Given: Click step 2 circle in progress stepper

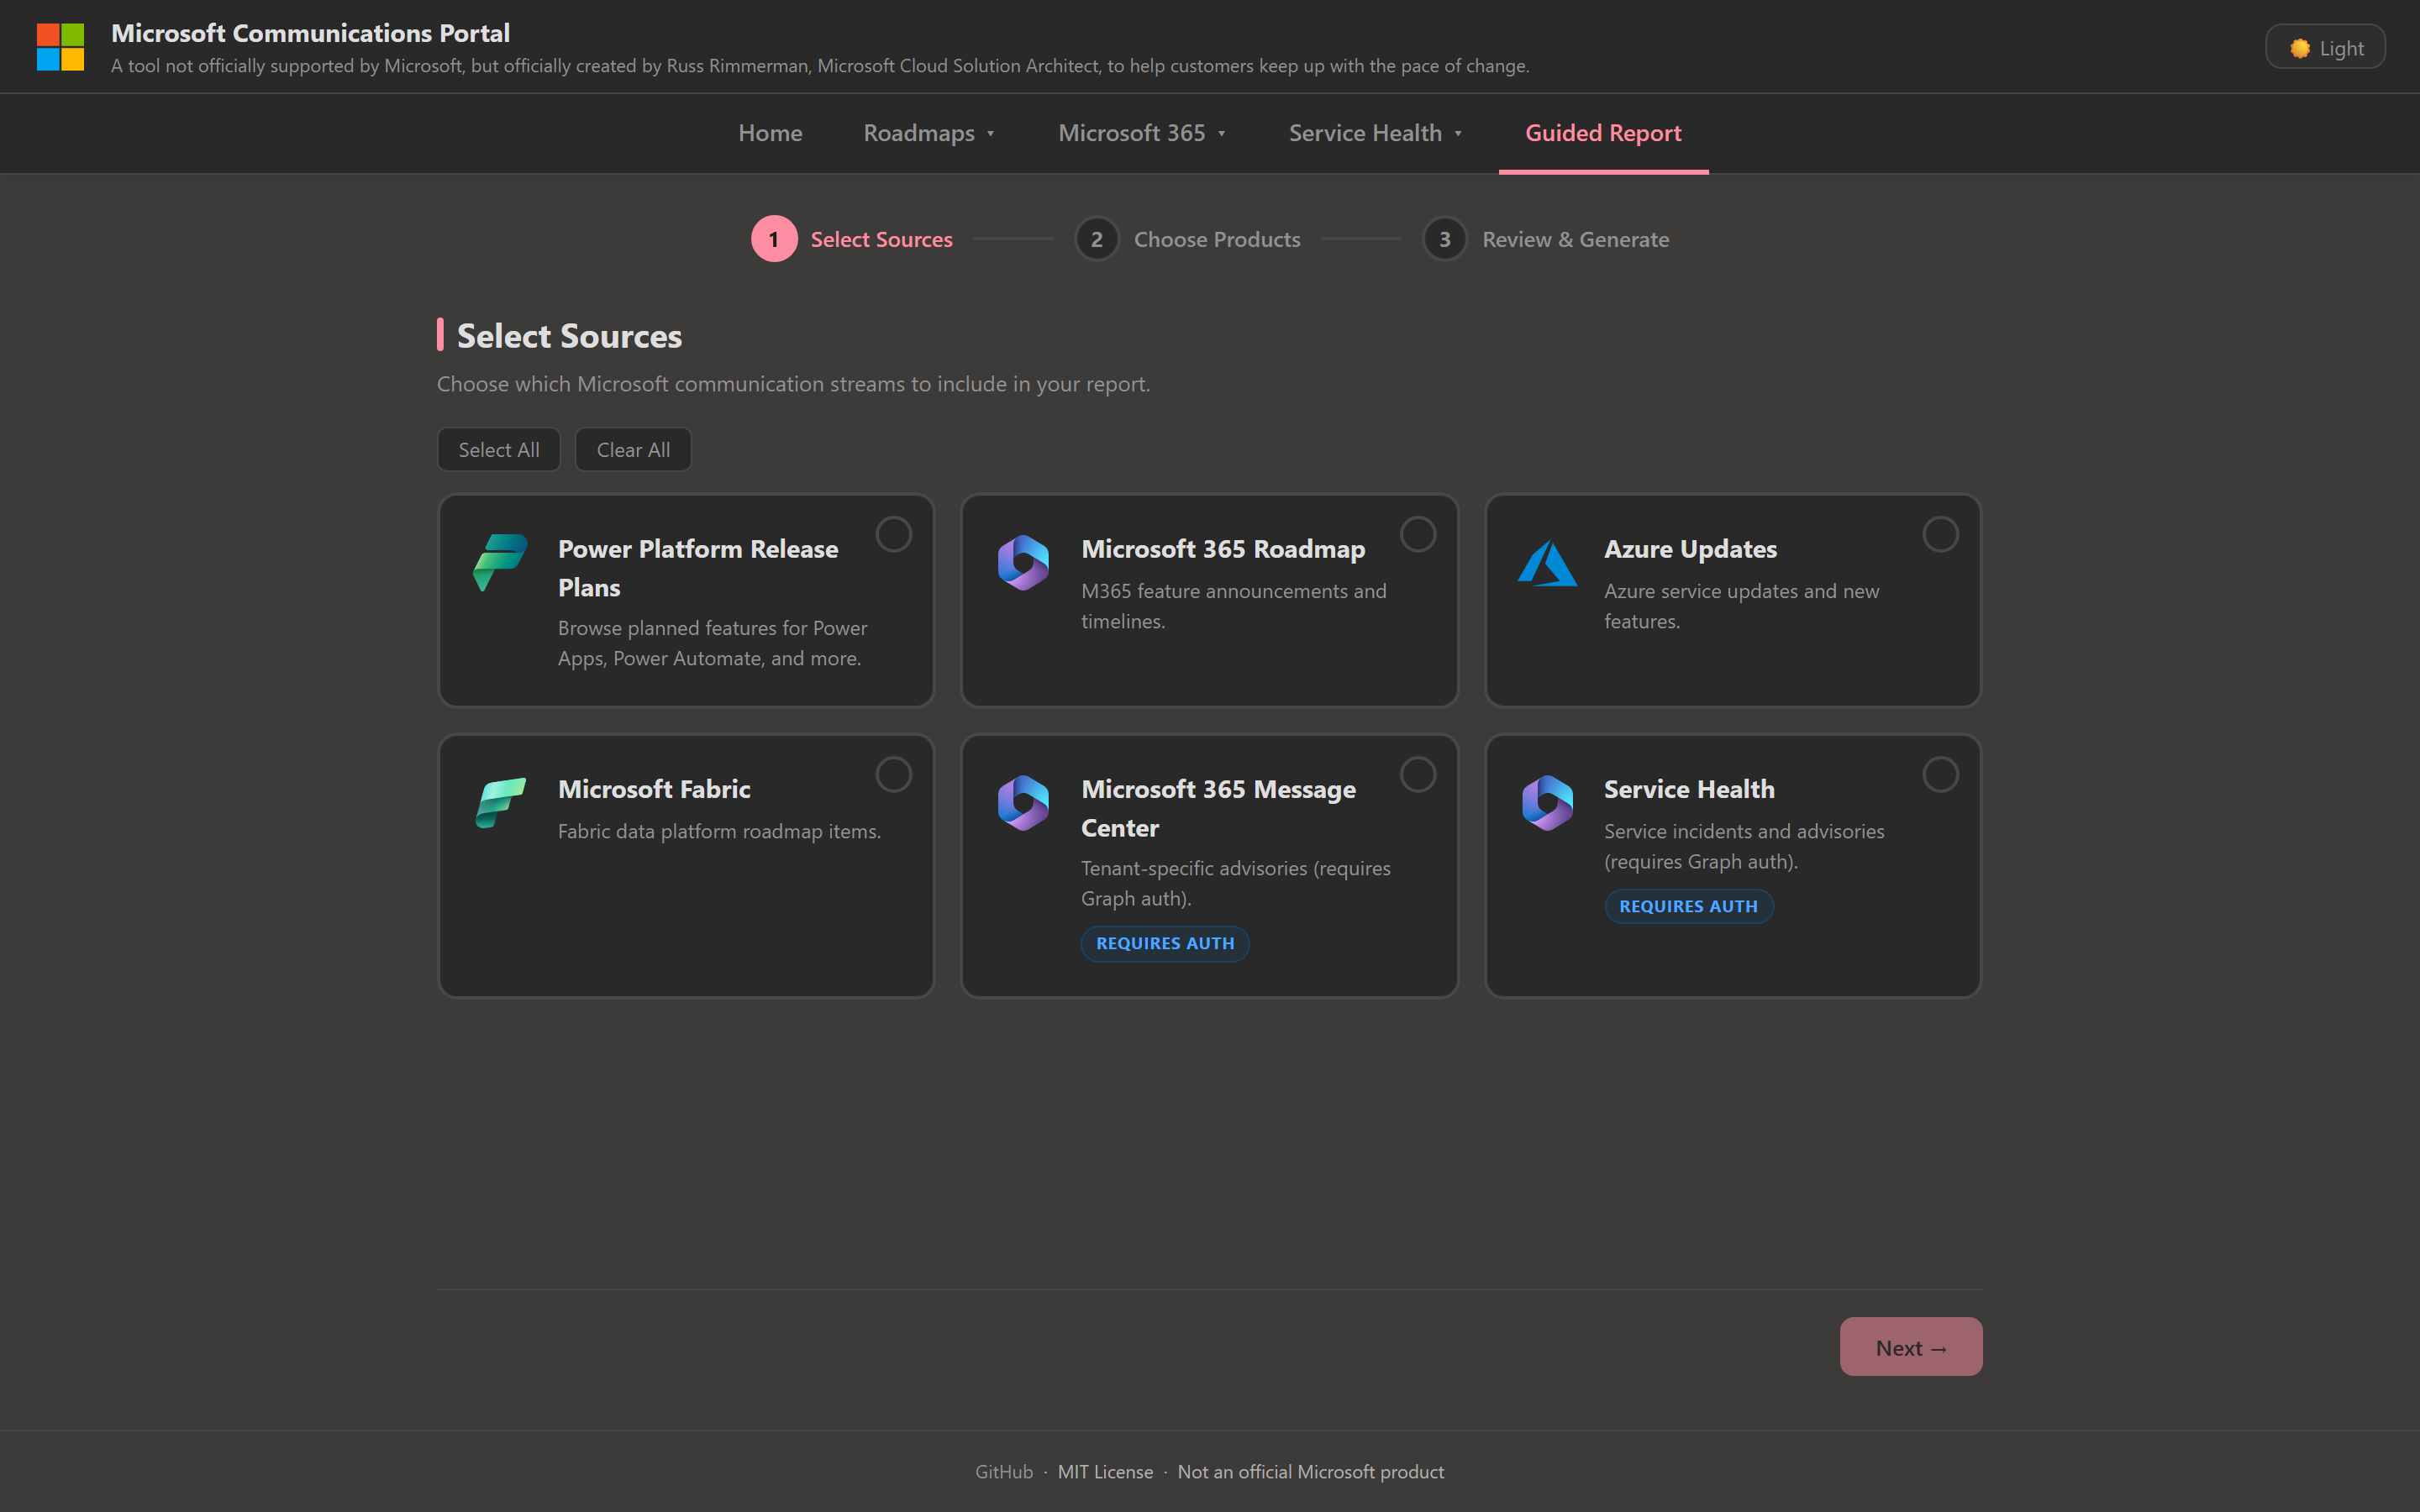Looking at the screenshot, I should click(1097, 239).
